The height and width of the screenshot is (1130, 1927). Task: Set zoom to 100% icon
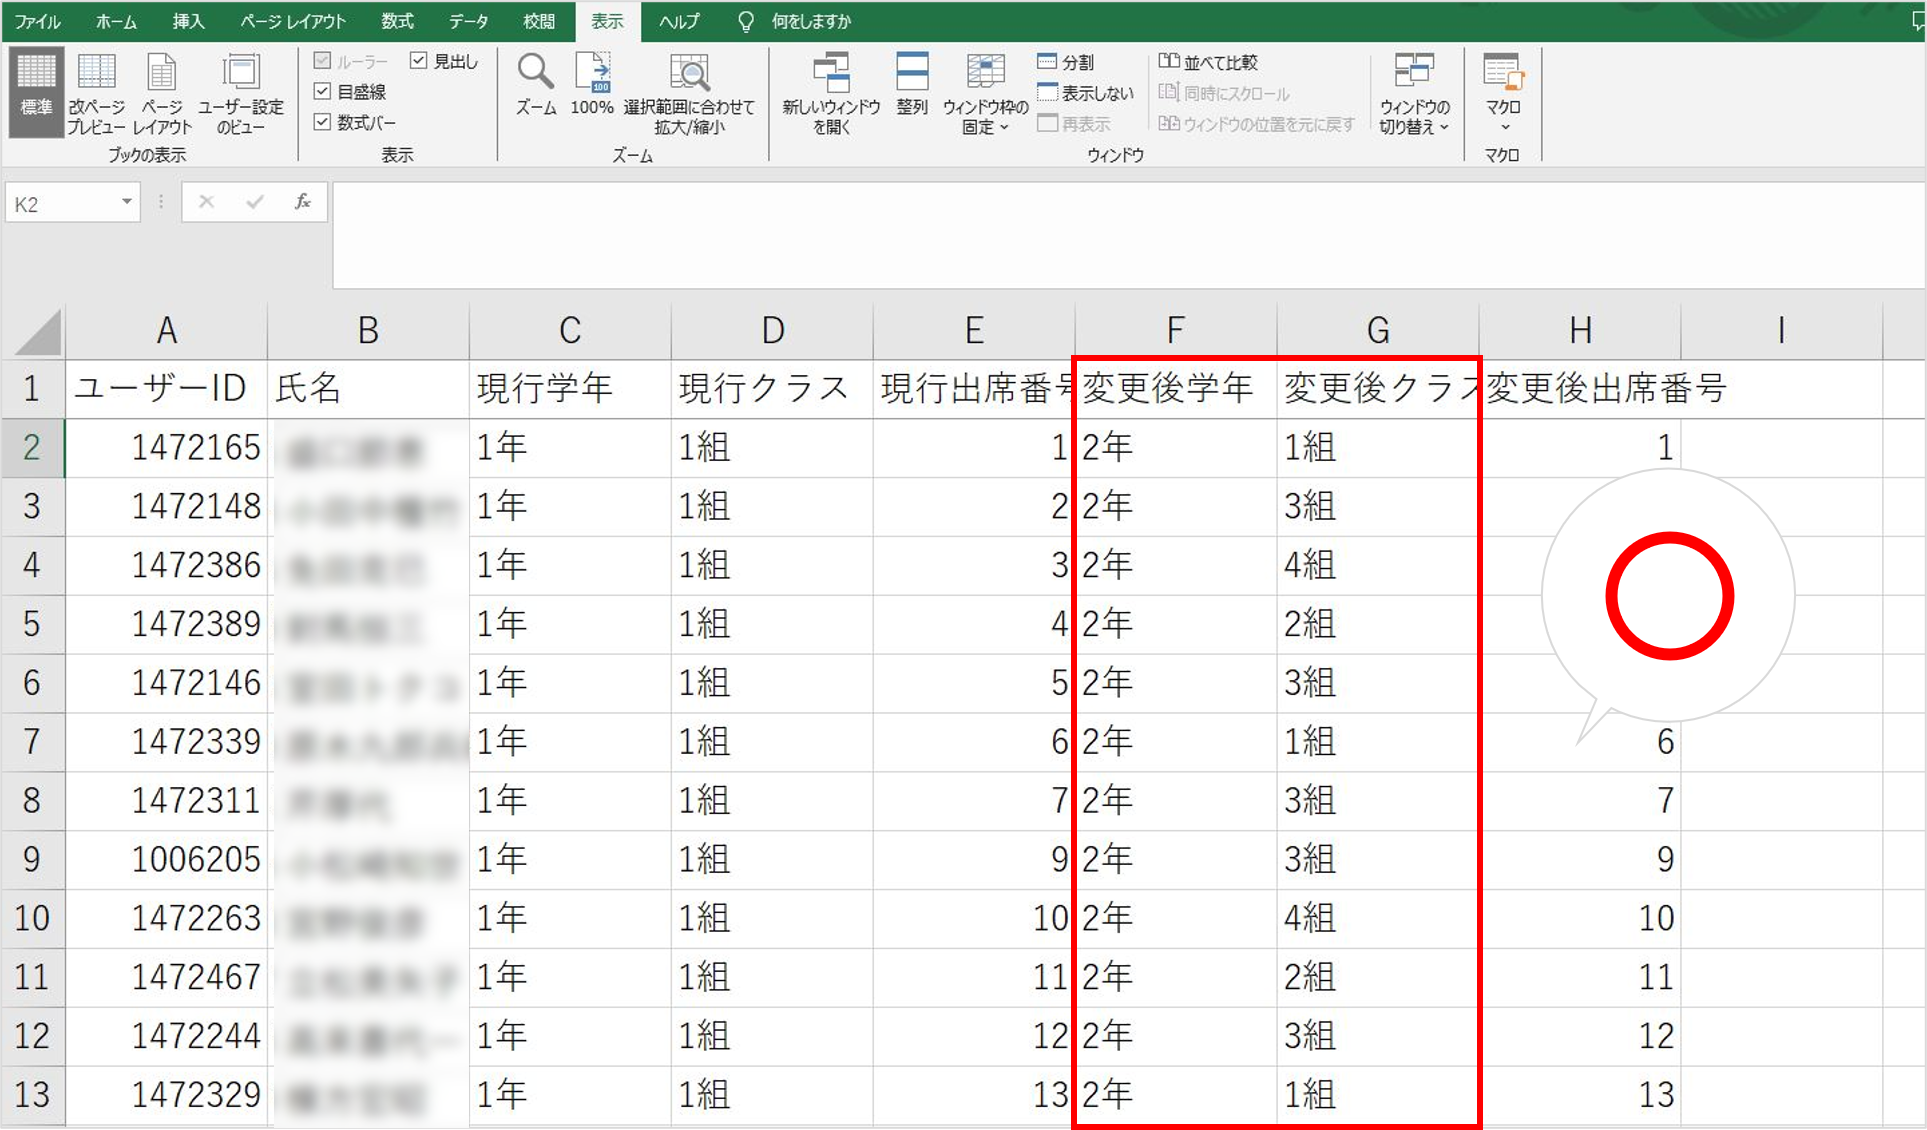point(592,84)
